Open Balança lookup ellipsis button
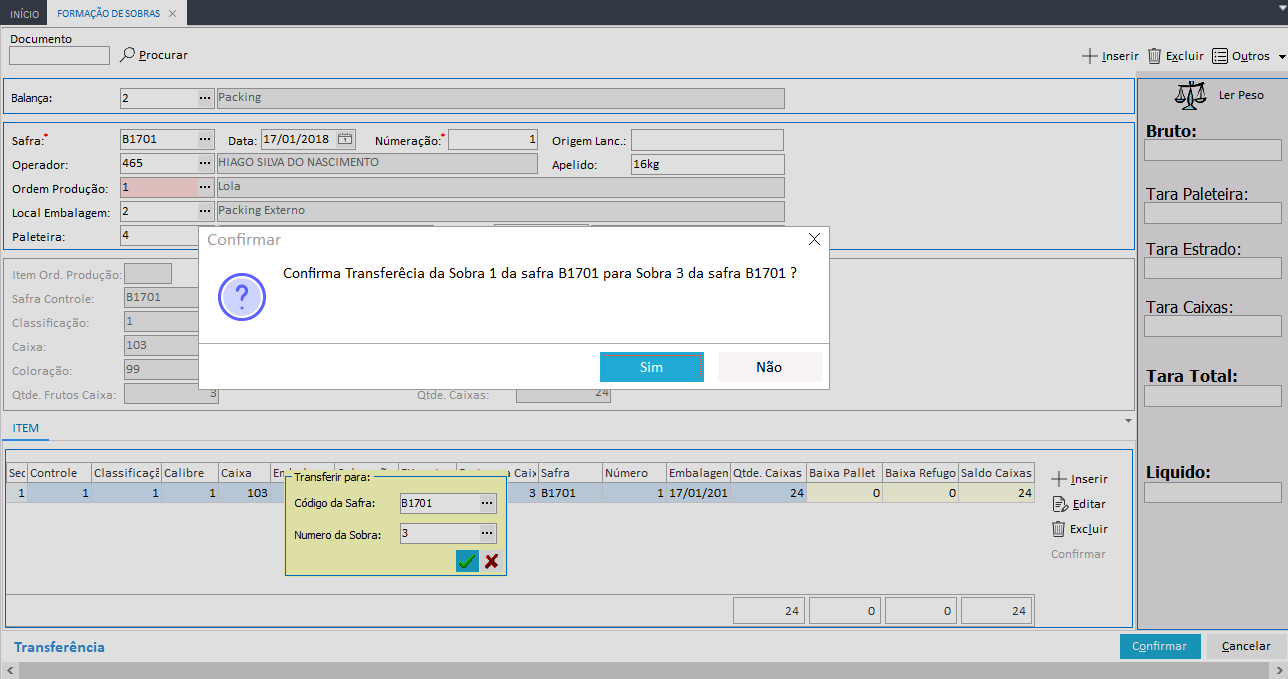 [x=205, y=98]
